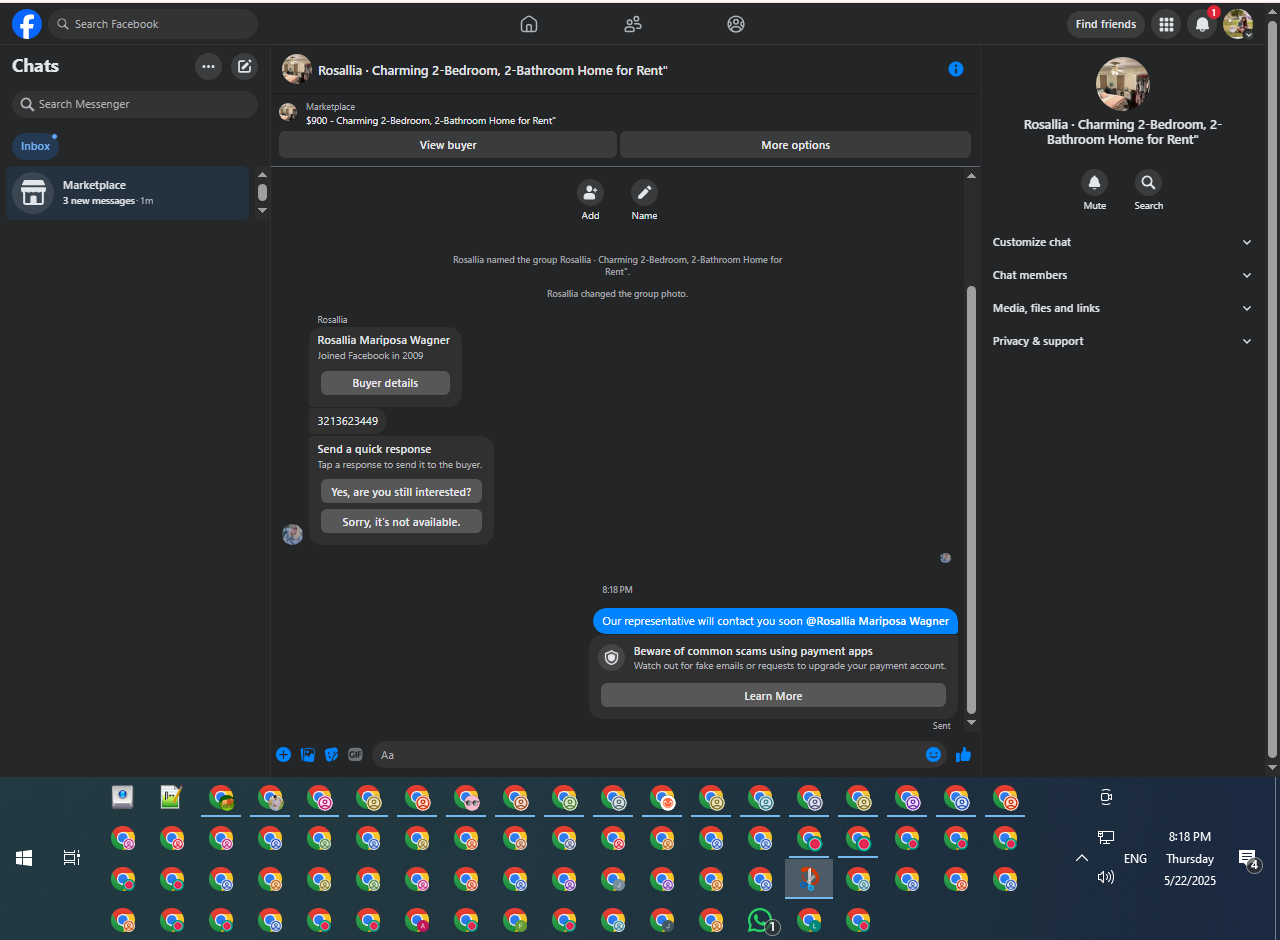Click Learn More about payment scams
The width and height of the screenshot is (1280, 940).
(773, 696)
